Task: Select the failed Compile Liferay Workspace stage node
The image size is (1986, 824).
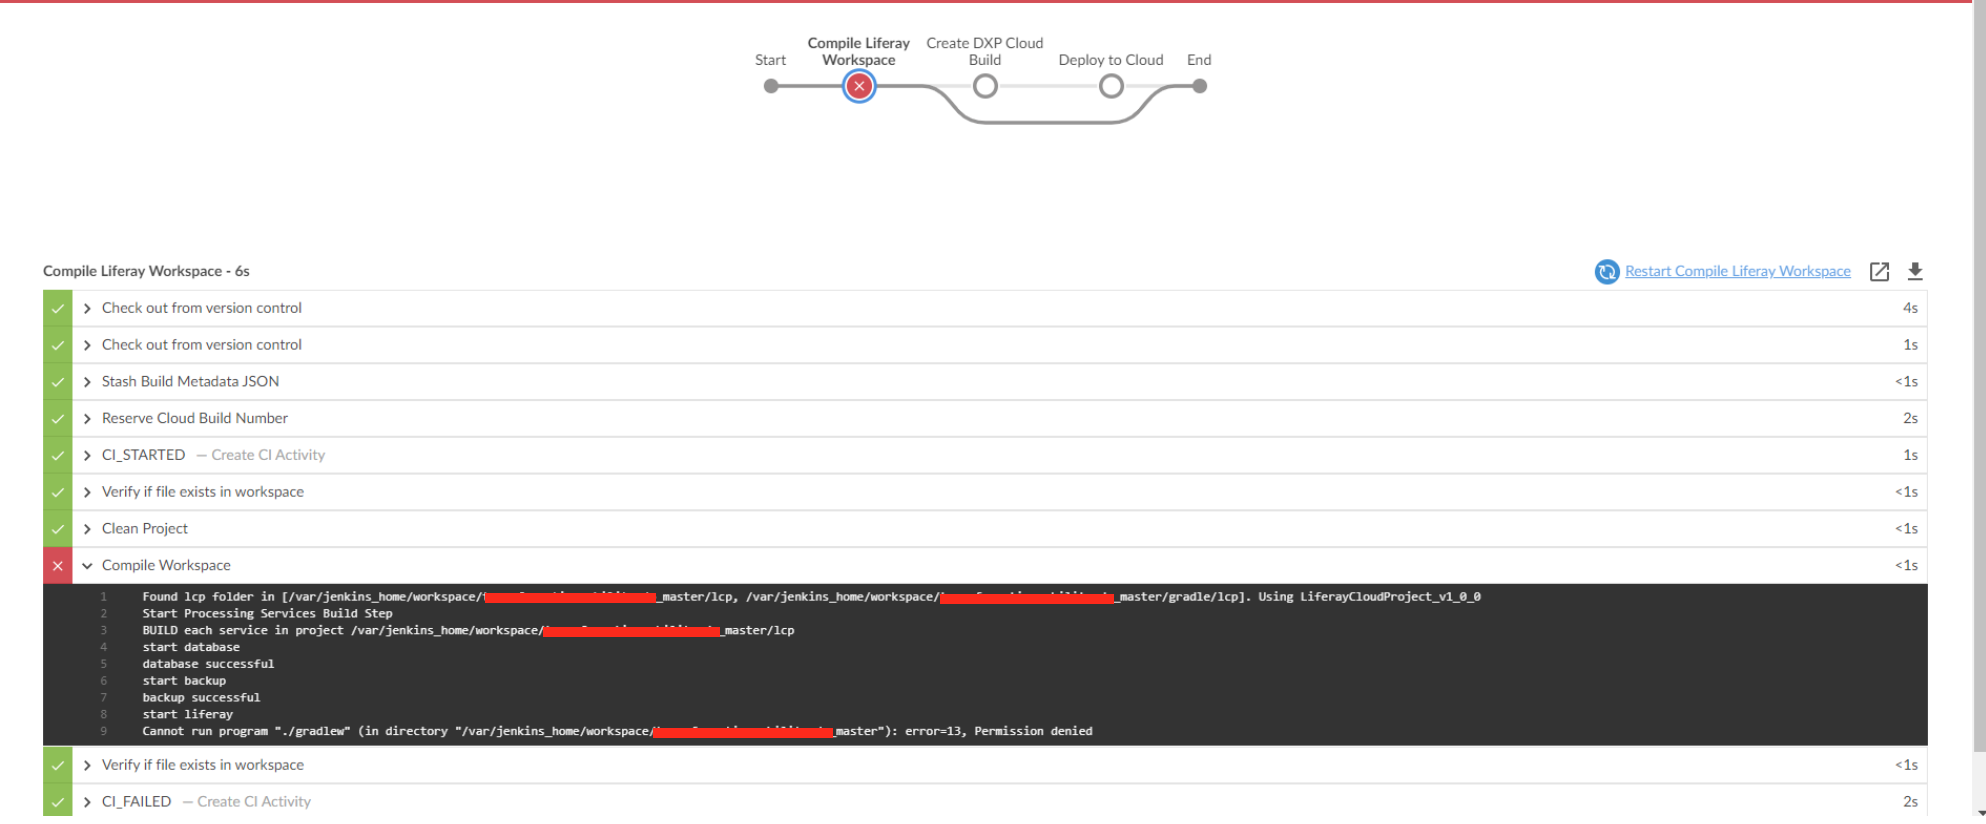Action: coord(859,86)
